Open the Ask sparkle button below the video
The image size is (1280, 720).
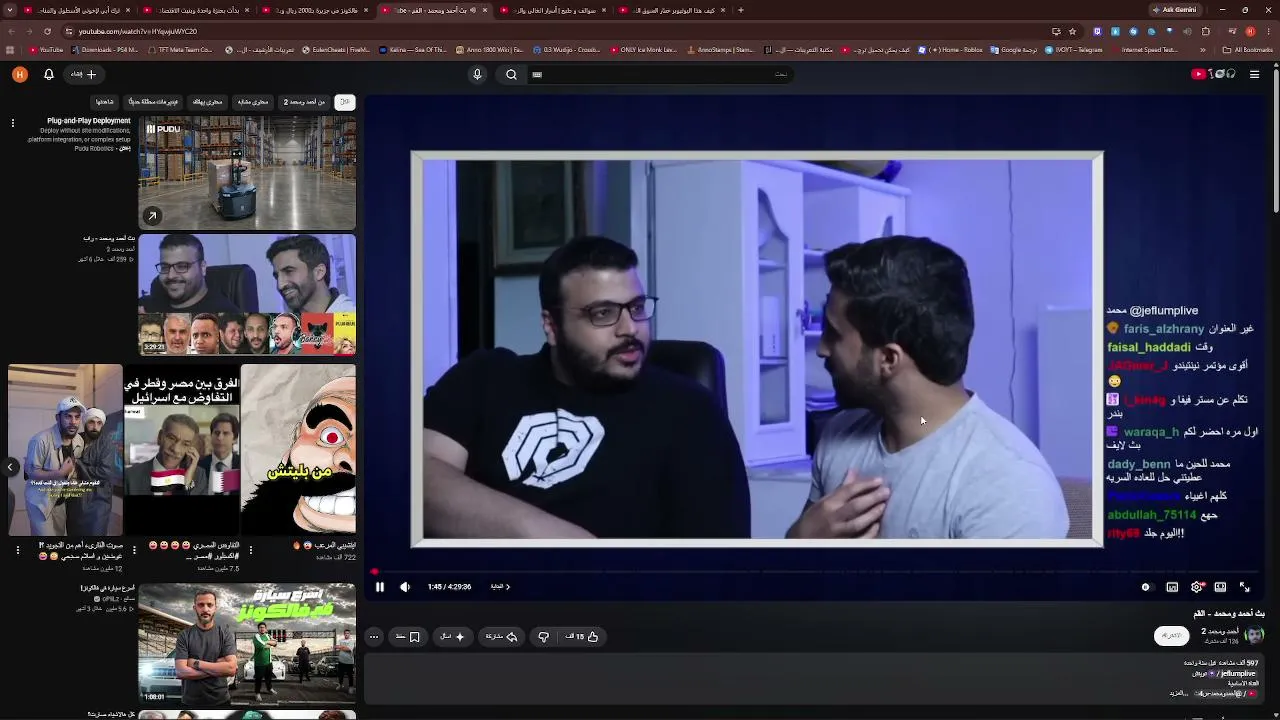point(453,636)
